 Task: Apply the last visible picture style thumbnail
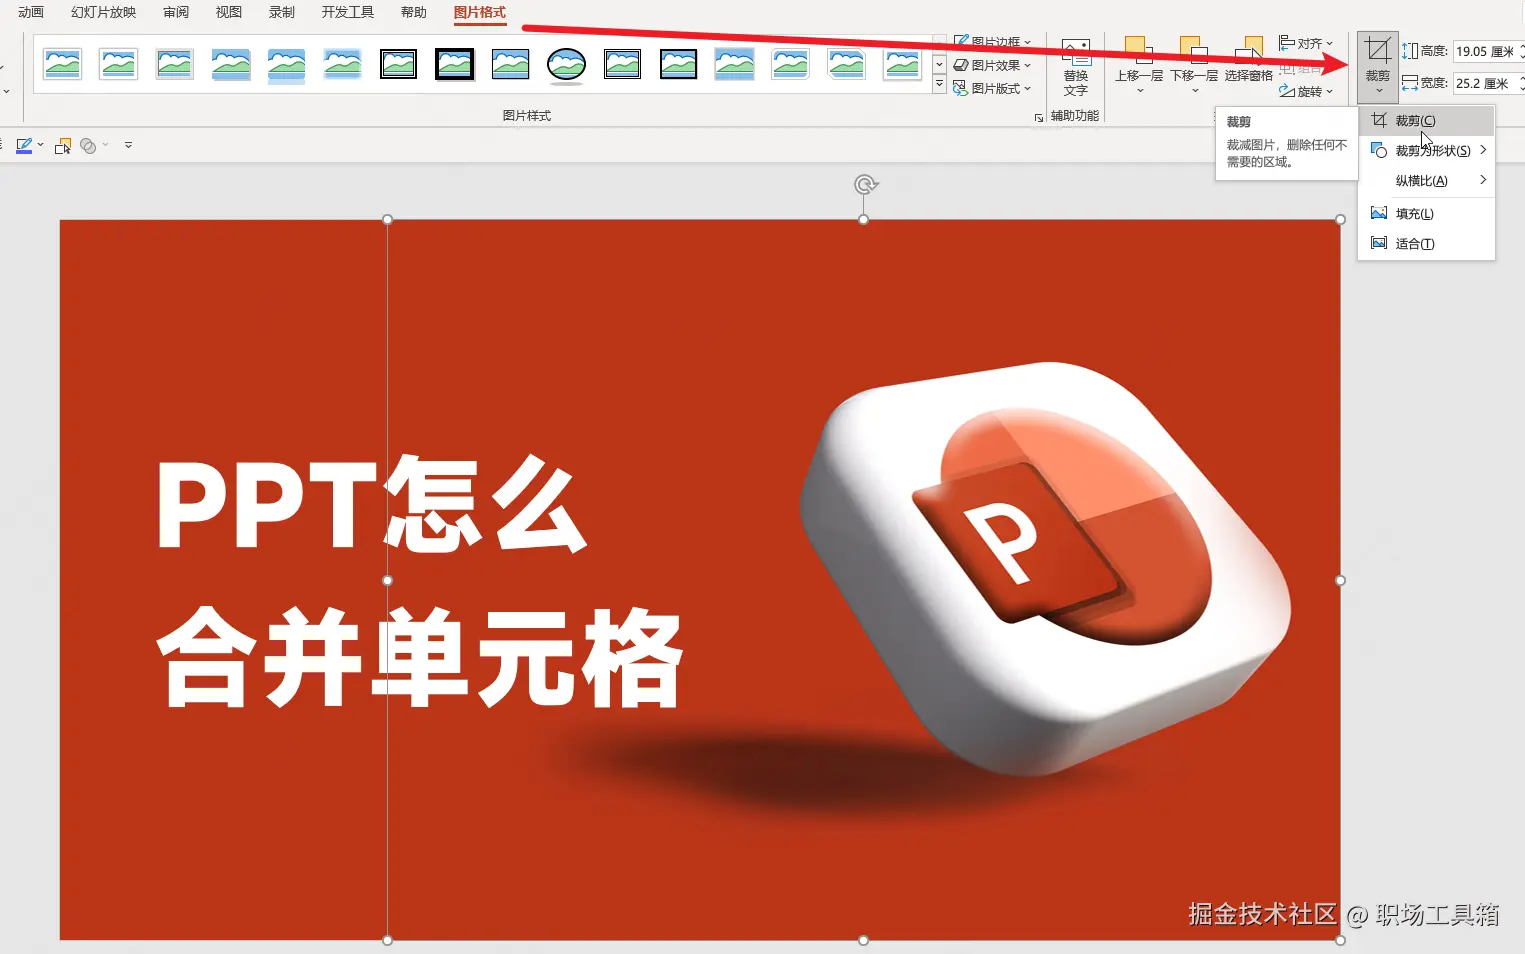coord(902,65)
